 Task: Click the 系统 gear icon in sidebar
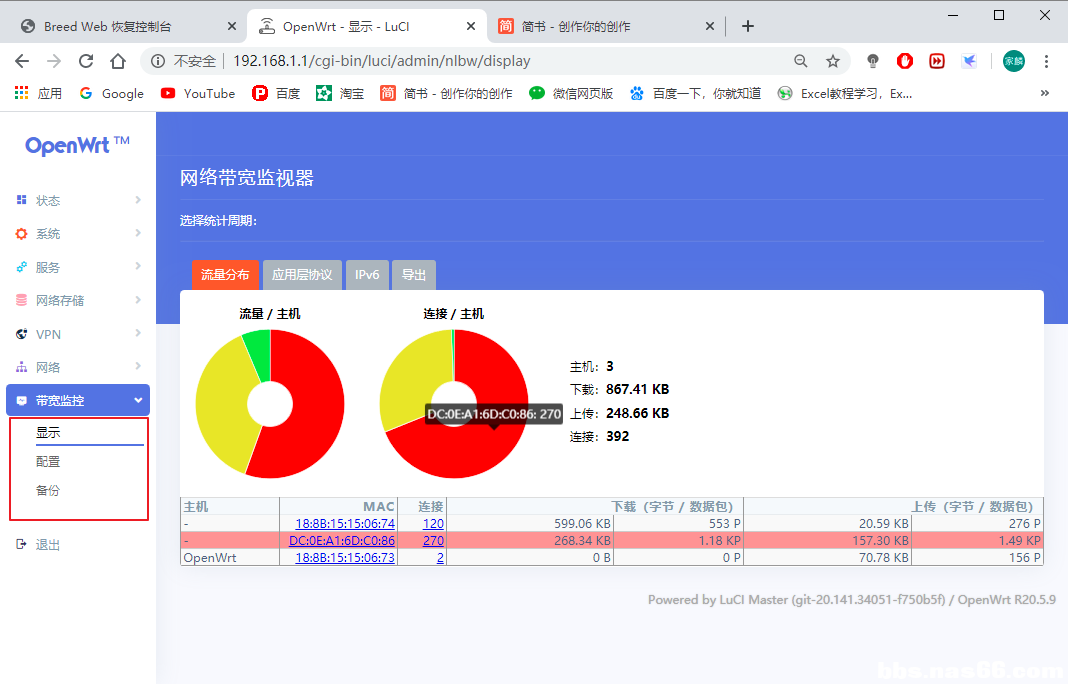(x=21, y=234)
